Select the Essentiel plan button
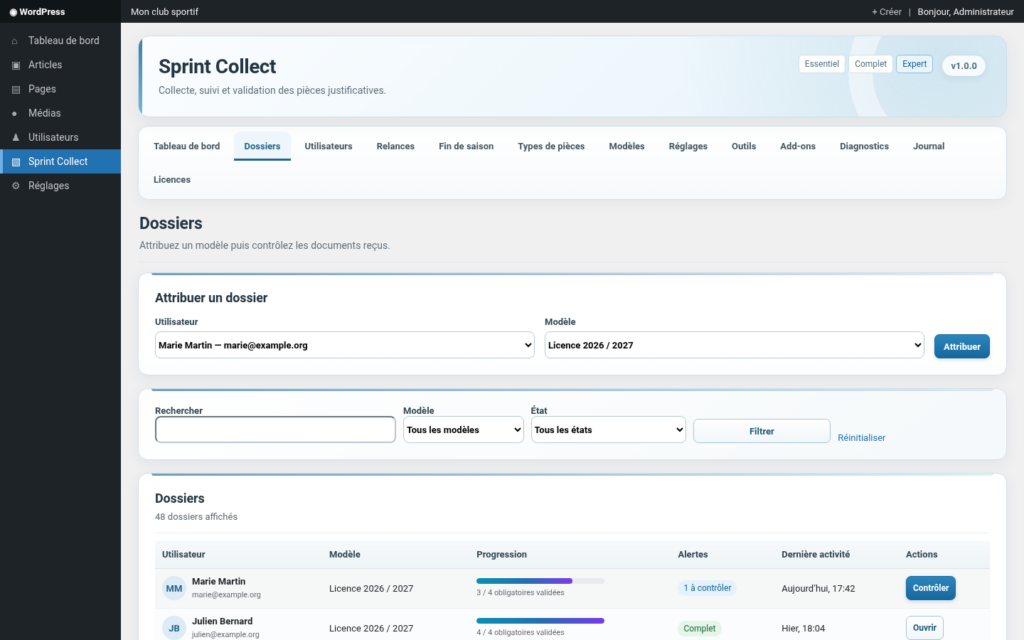The height and width of the screenshot is (640, 1024). (822, 64)
